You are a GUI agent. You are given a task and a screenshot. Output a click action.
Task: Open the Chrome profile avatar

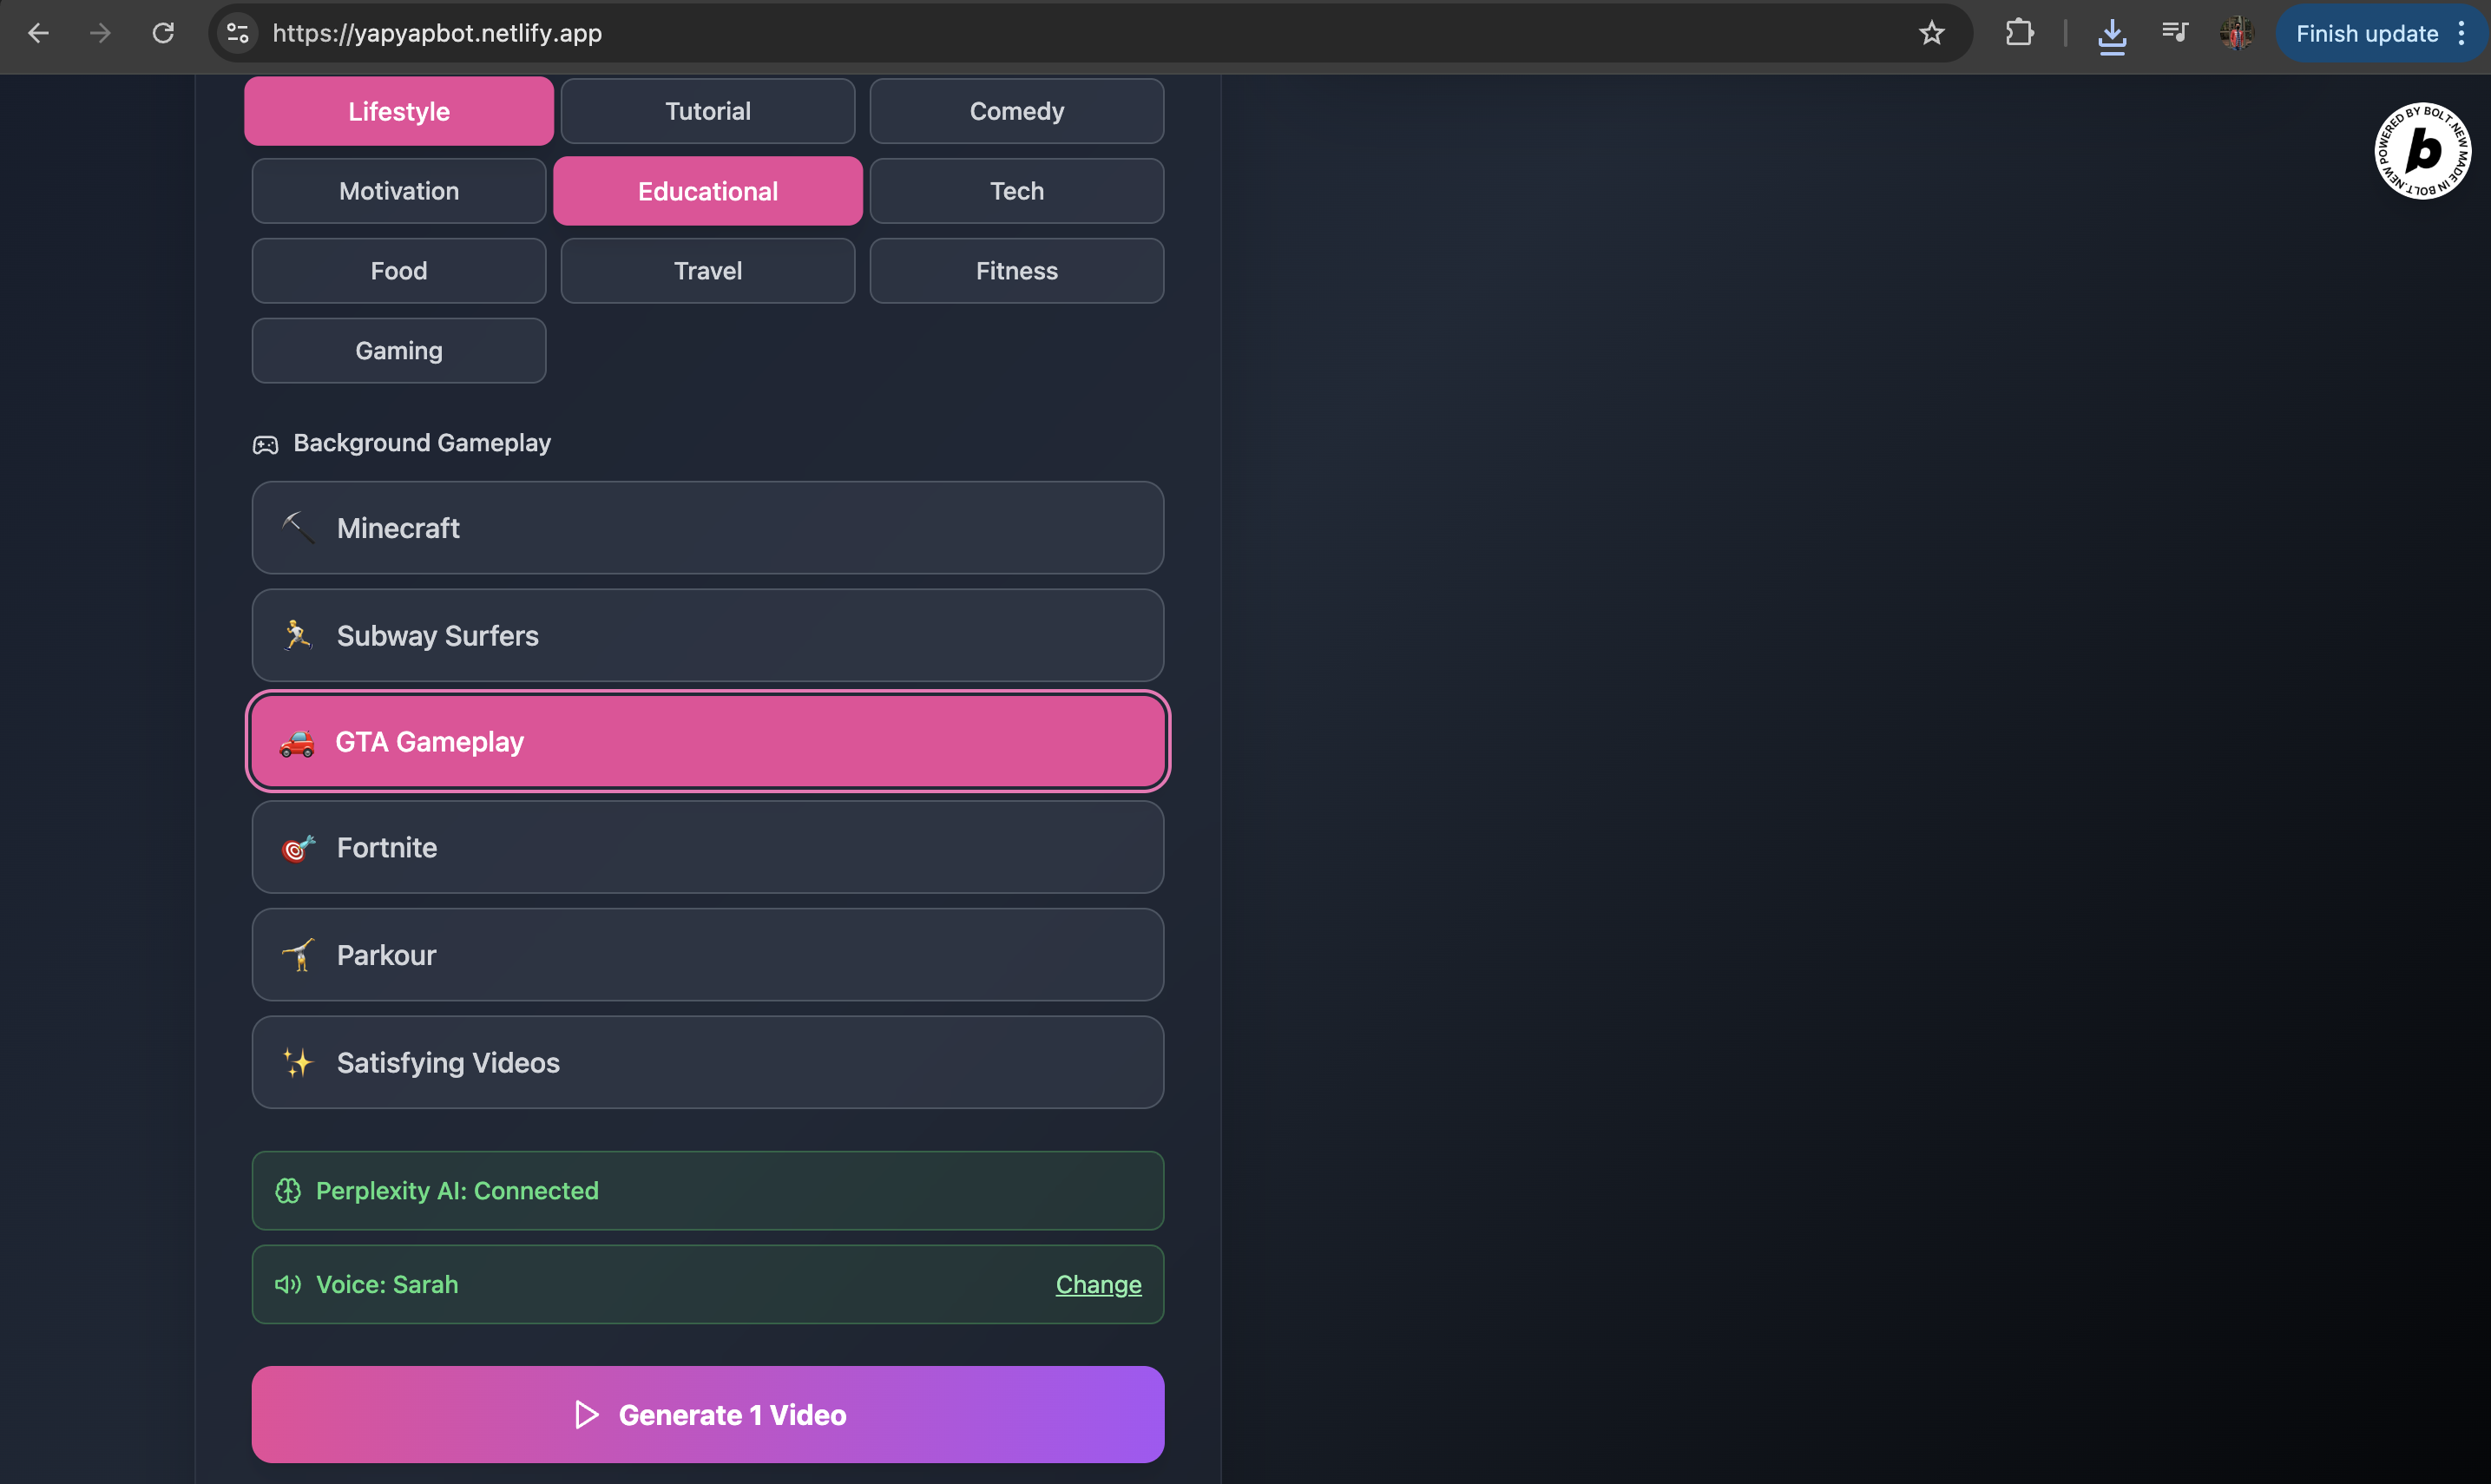tap(2236, 33)
